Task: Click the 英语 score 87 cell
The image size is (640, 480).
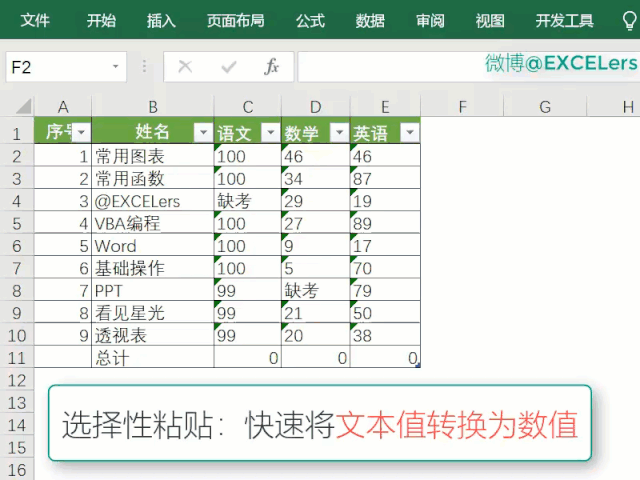Action: tap(385, 178)
